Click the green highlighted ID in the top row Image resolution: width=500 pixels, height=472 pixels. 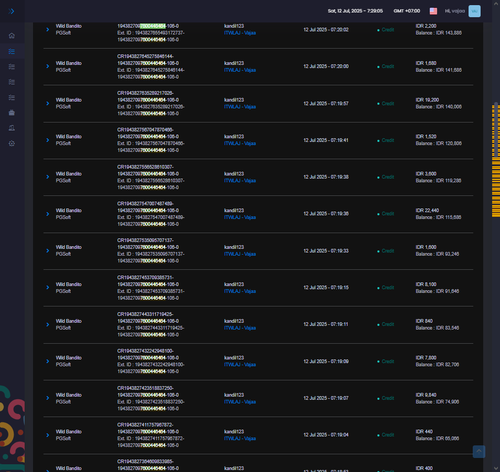tap(153, 26)
